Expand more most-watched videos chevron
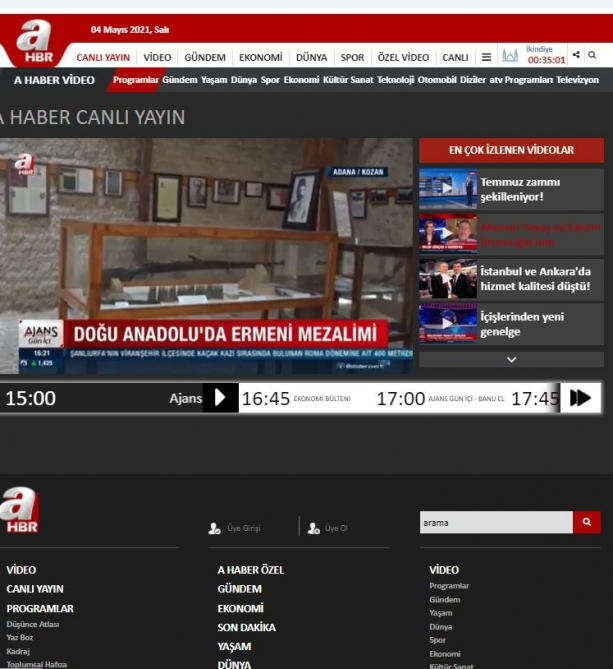 click(511, 360)
